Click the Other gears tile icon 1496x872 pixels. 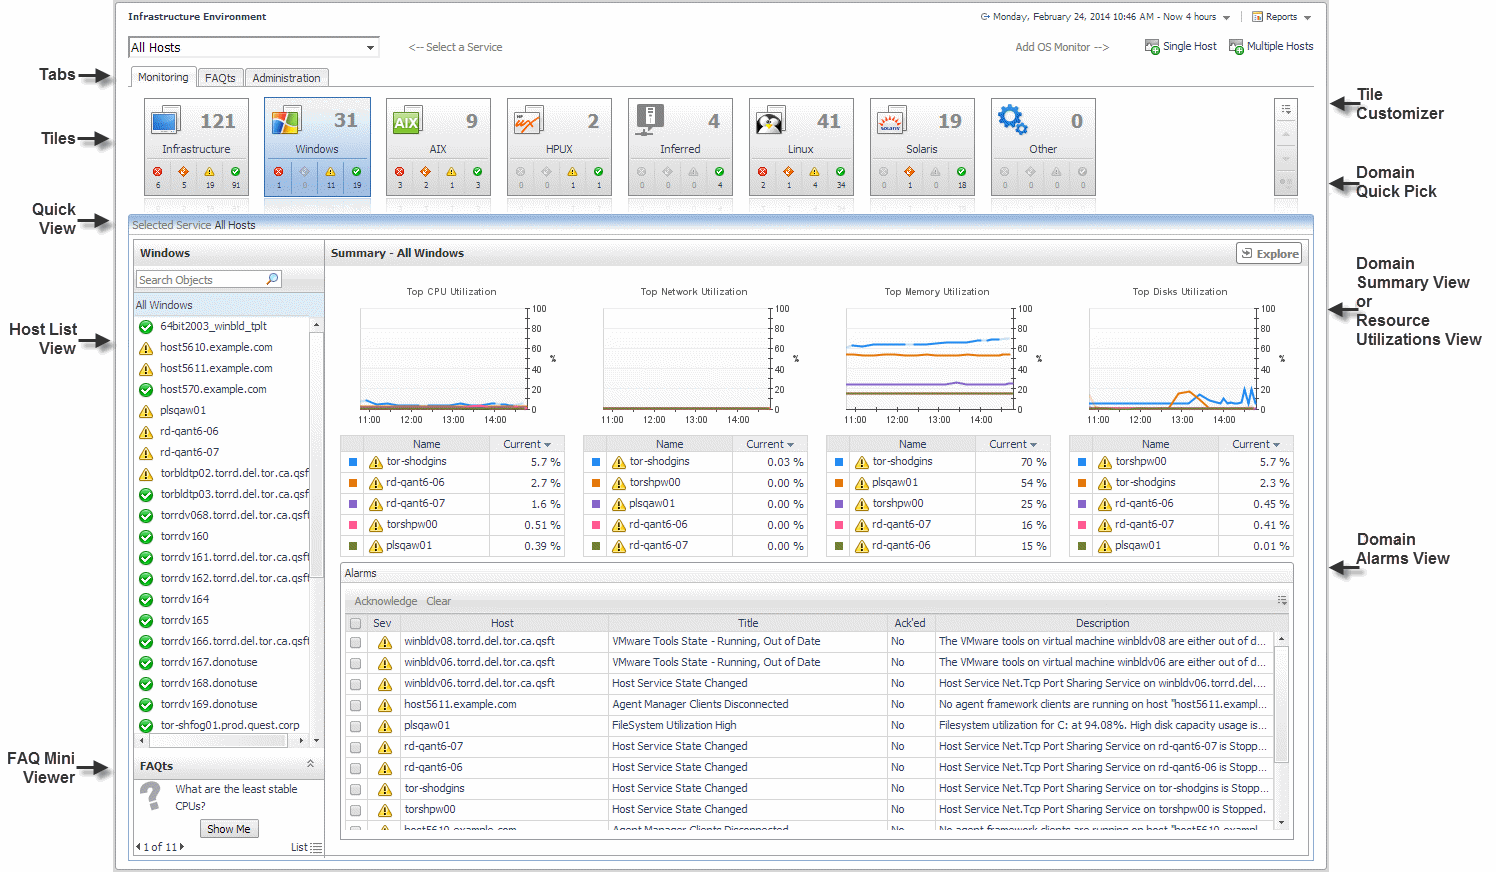(x=1012, y=120)
